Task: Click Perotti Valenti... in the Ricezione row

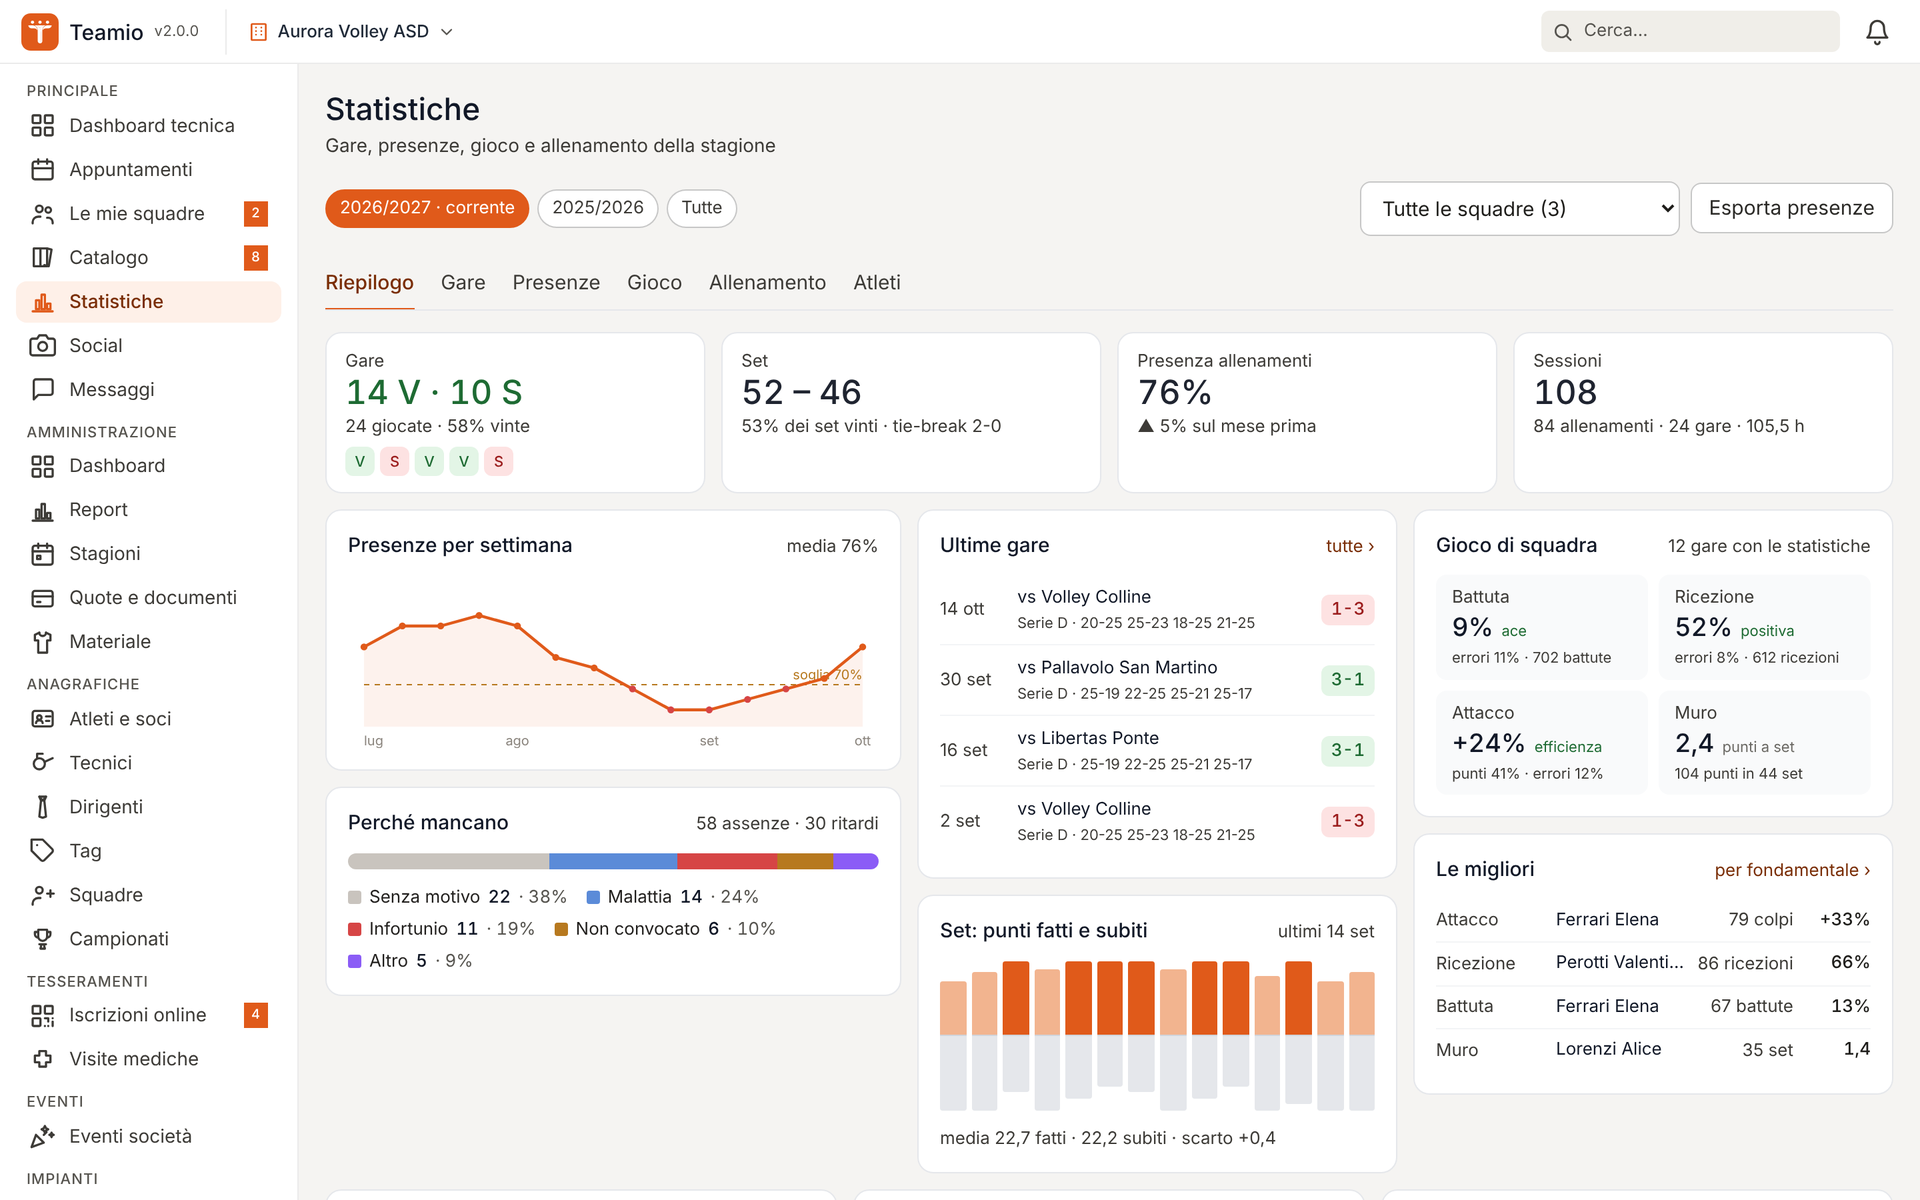Action: pyautogui.click(x=1619, y=962)
